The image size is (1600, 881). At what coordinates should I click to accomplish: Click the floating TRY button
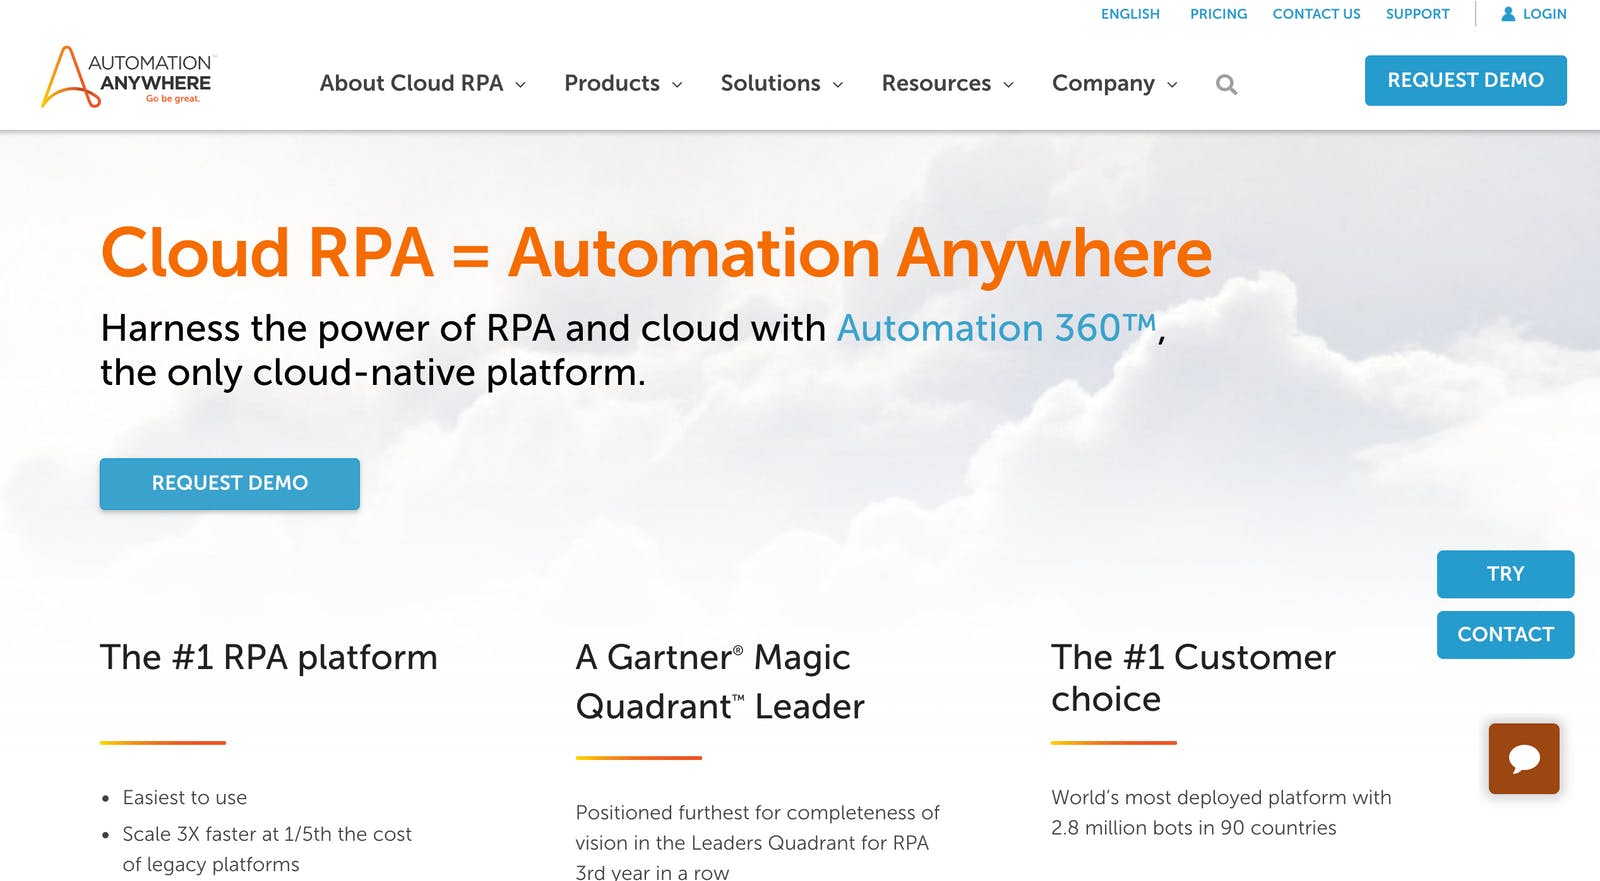point(1505,574)
